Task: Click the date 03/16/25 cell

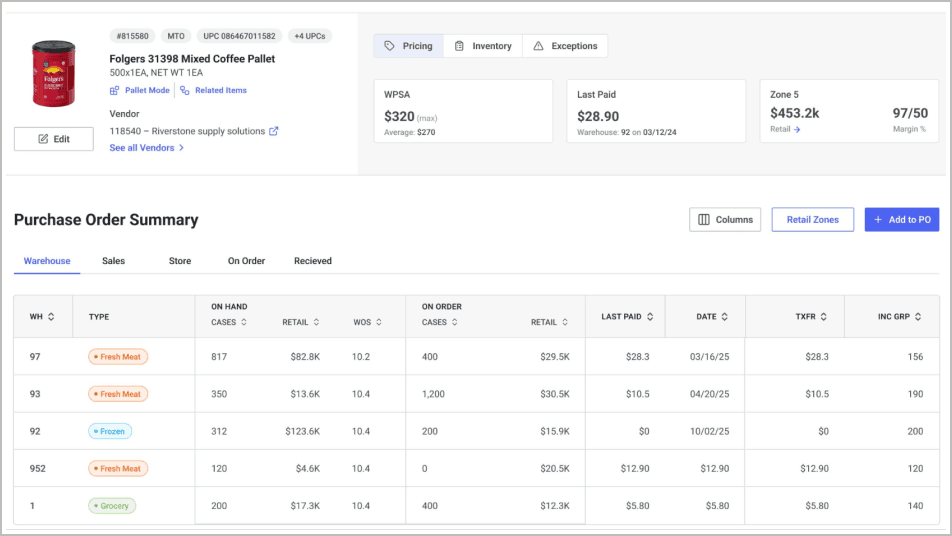Action: (x=709, y=357)
